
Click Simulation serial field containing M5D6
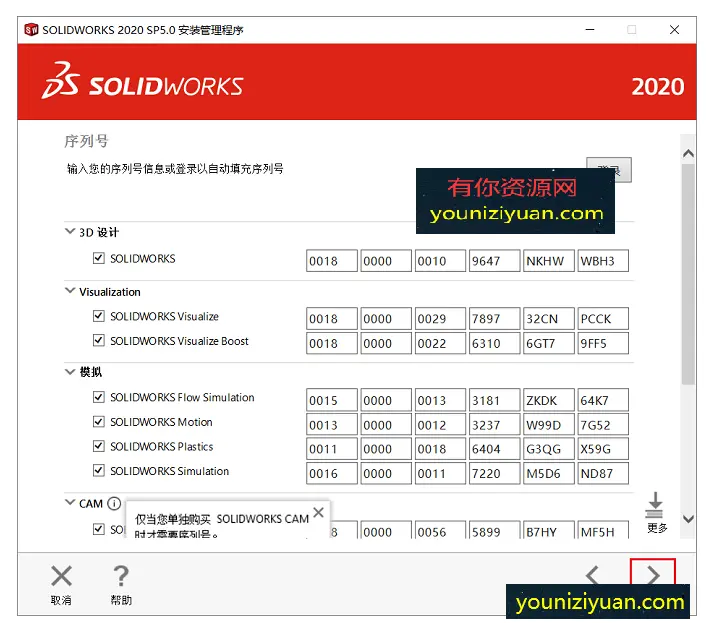[x=549, y=473]
